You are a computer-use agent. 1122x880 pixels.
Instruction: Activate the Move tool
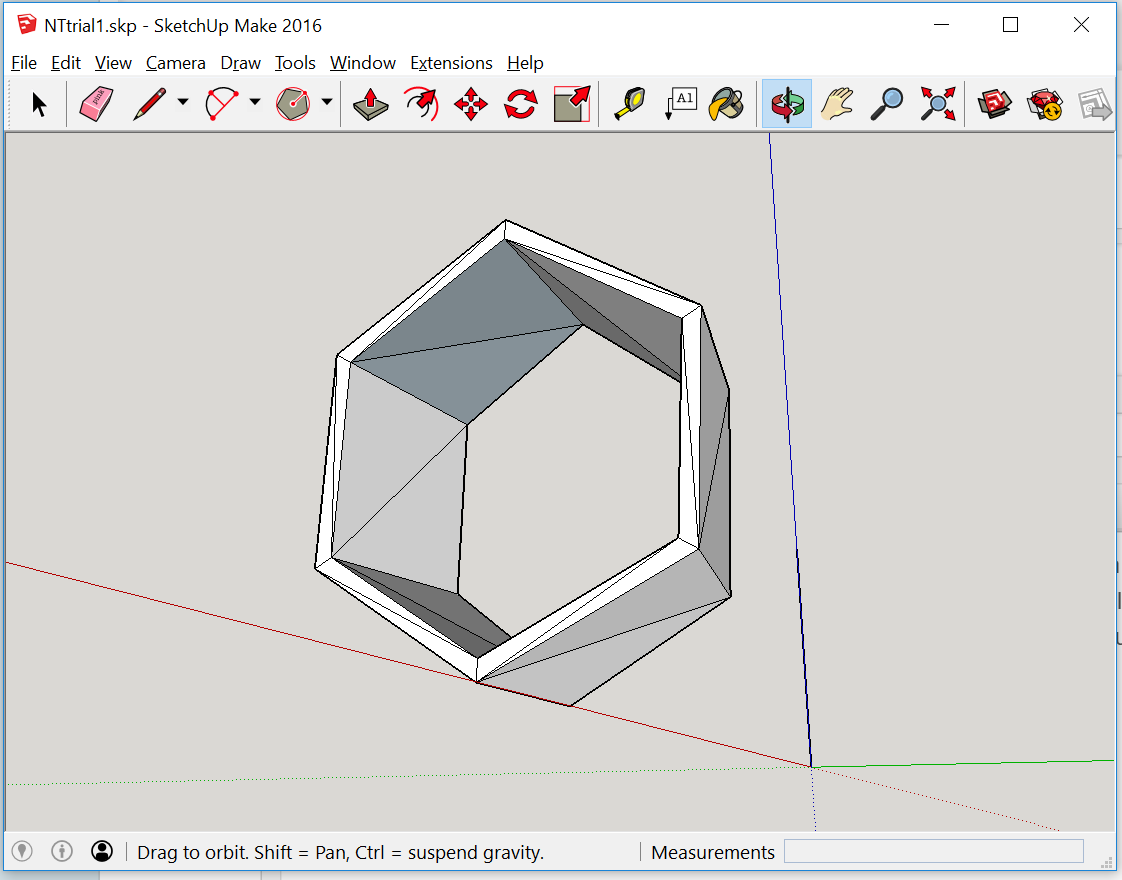pyautogui.click(x=470, y=103)
